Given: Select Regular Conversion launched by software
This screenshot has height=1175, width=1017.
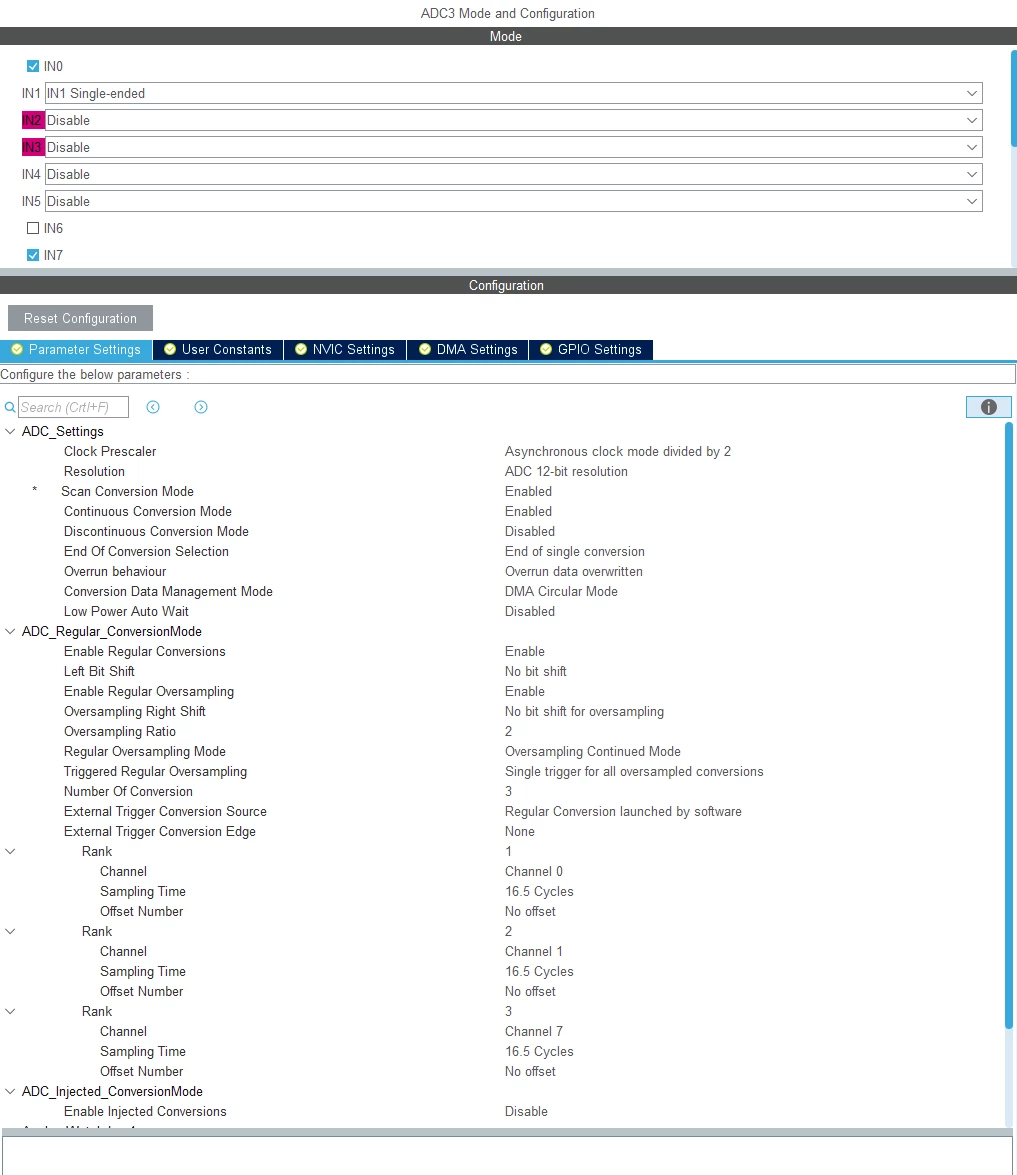Looking at the screenshot, I should [x=624, y=812].
